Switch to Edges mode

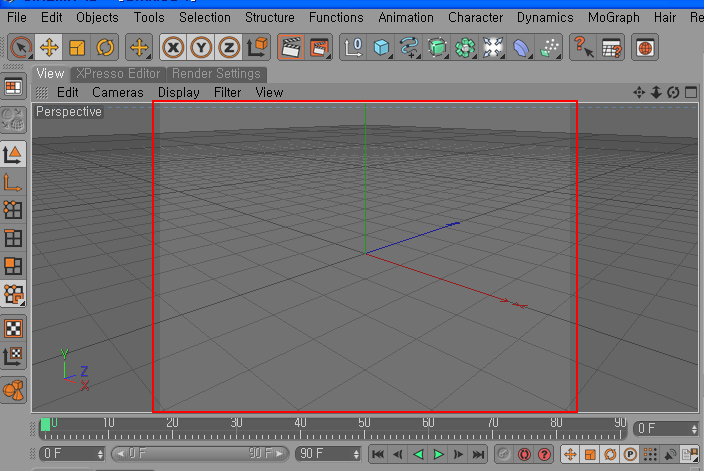pyautogui.click(x=13, y=238)
